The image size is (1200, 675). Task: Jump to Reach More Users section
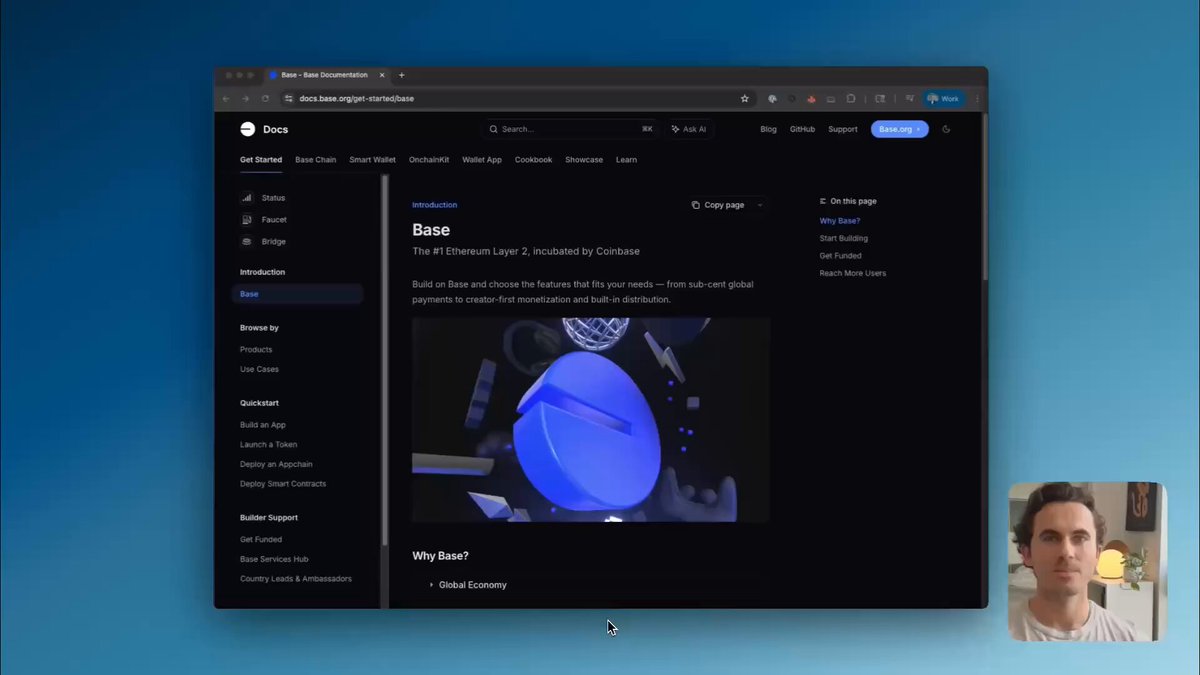[852, 273]
